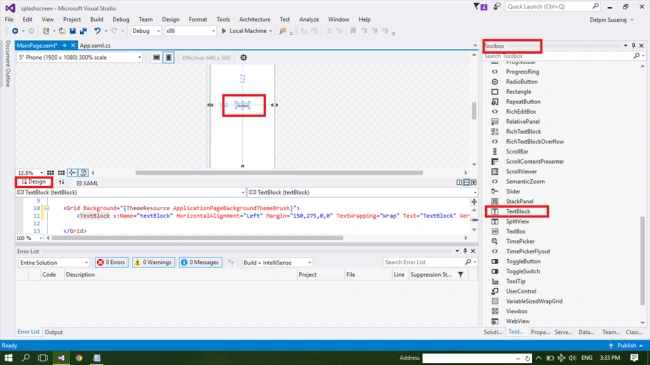Click the Save toolbar icon
Viewport: 650px width, 365px height.
tap(73, 31)
